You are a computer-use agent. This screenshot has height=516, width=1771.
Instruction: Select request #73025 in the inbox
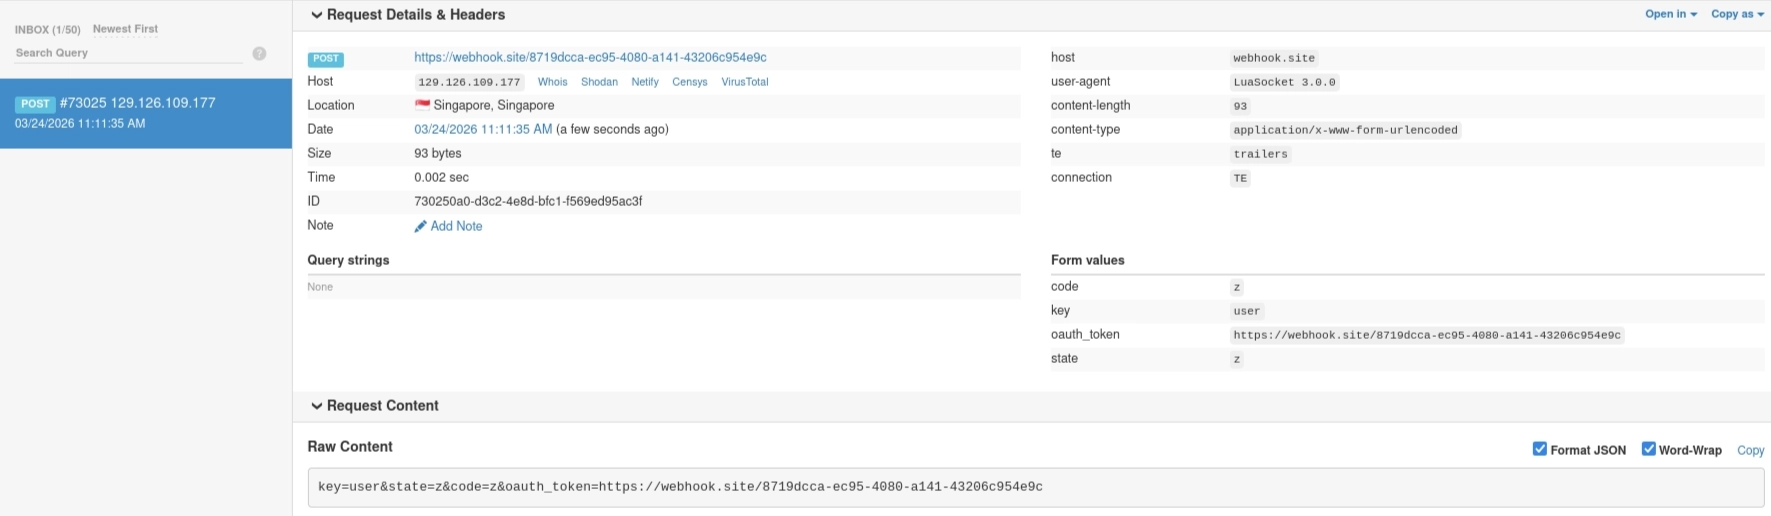click(146, 113)
